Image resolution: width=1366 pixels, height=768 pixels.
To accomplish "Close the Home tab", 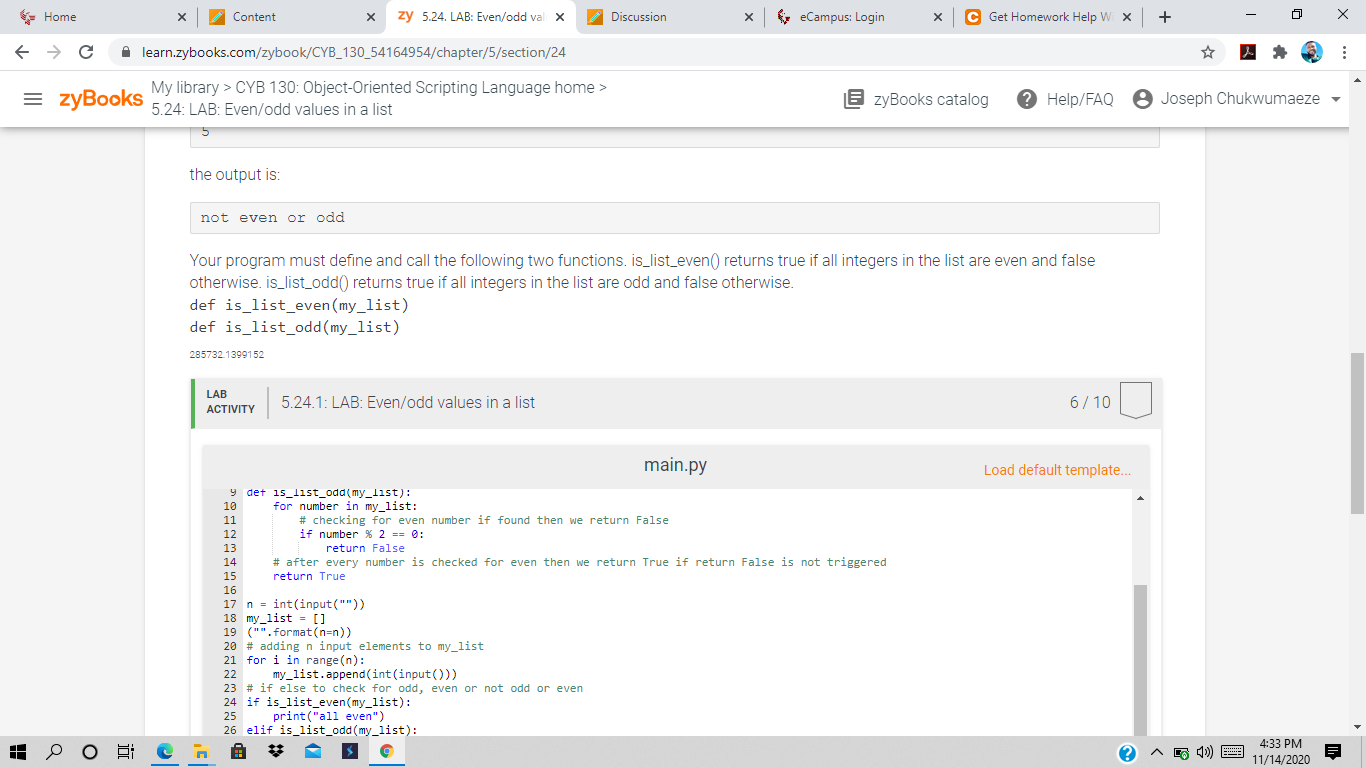I will click(x=181, y=17).
